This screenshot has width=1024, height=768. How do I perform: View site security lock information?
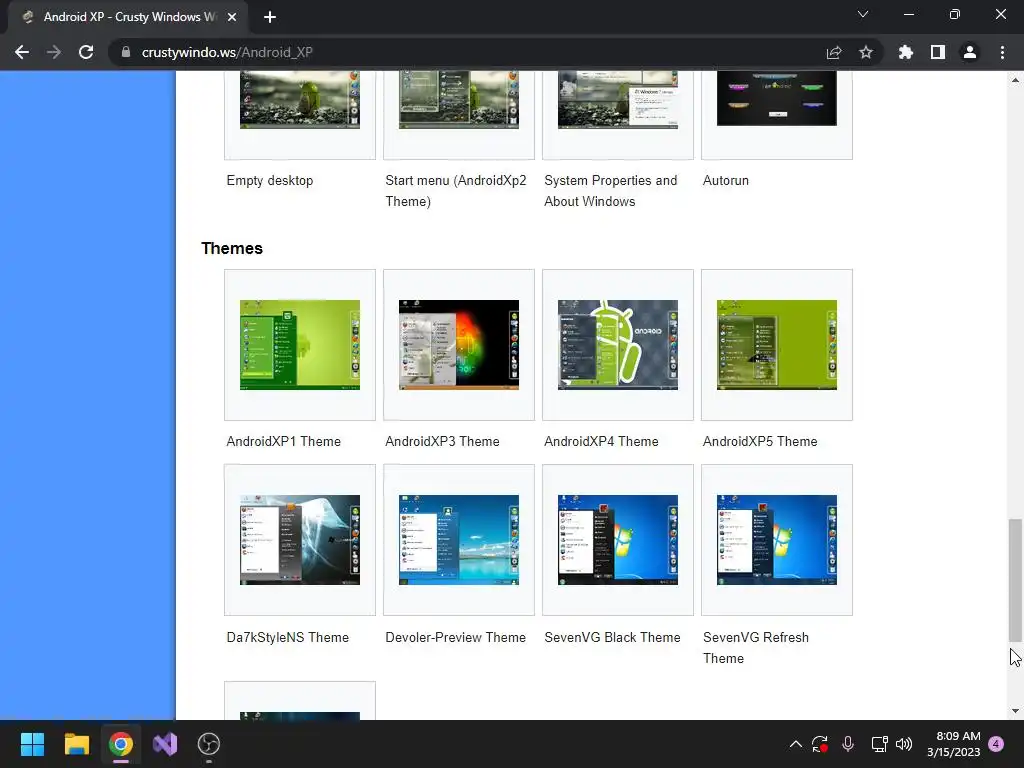click(x=126, y=52)
